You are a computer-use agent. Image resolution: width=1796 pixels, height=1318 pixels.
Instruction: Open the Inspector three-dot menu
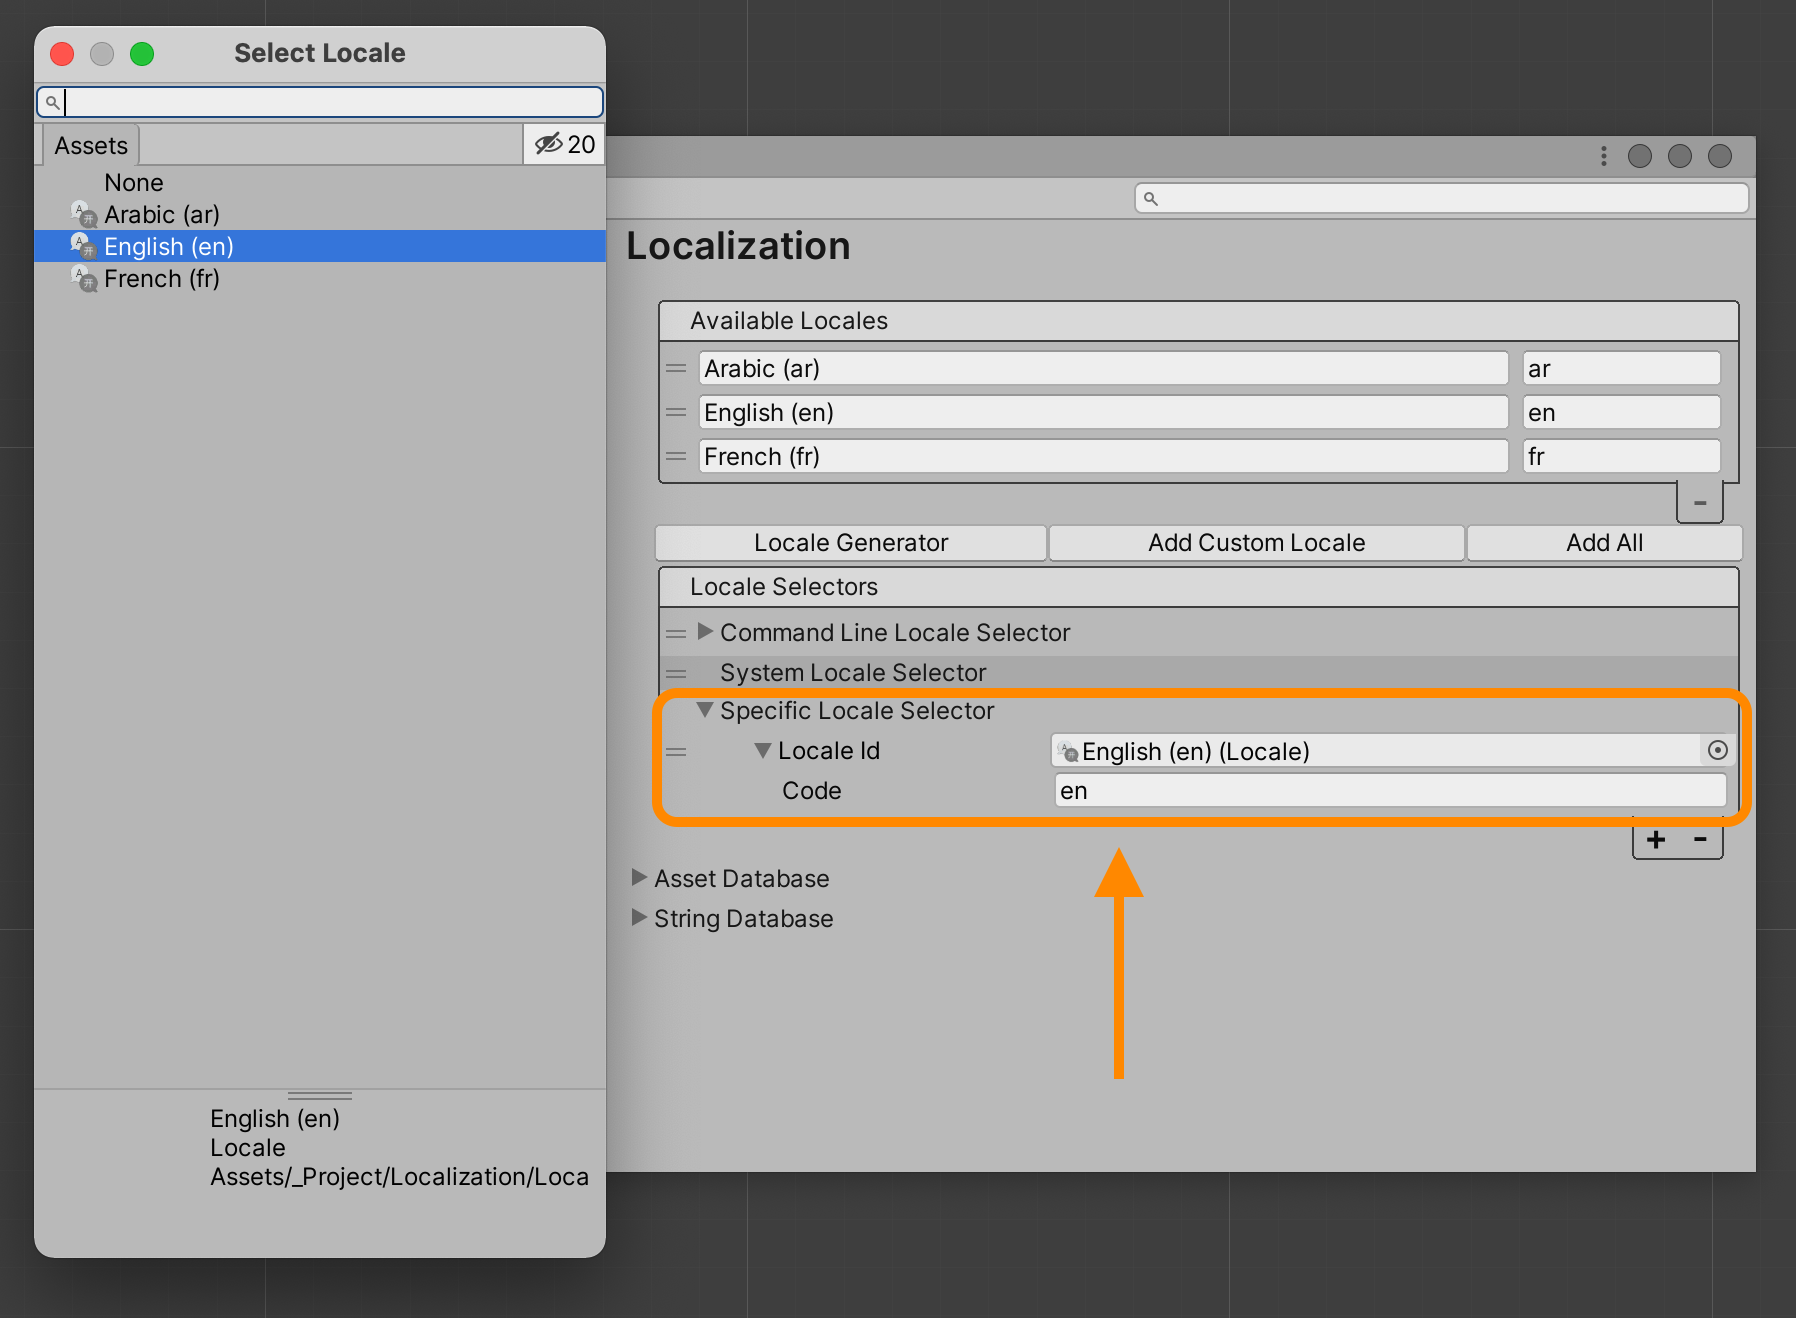(1603, 156)
